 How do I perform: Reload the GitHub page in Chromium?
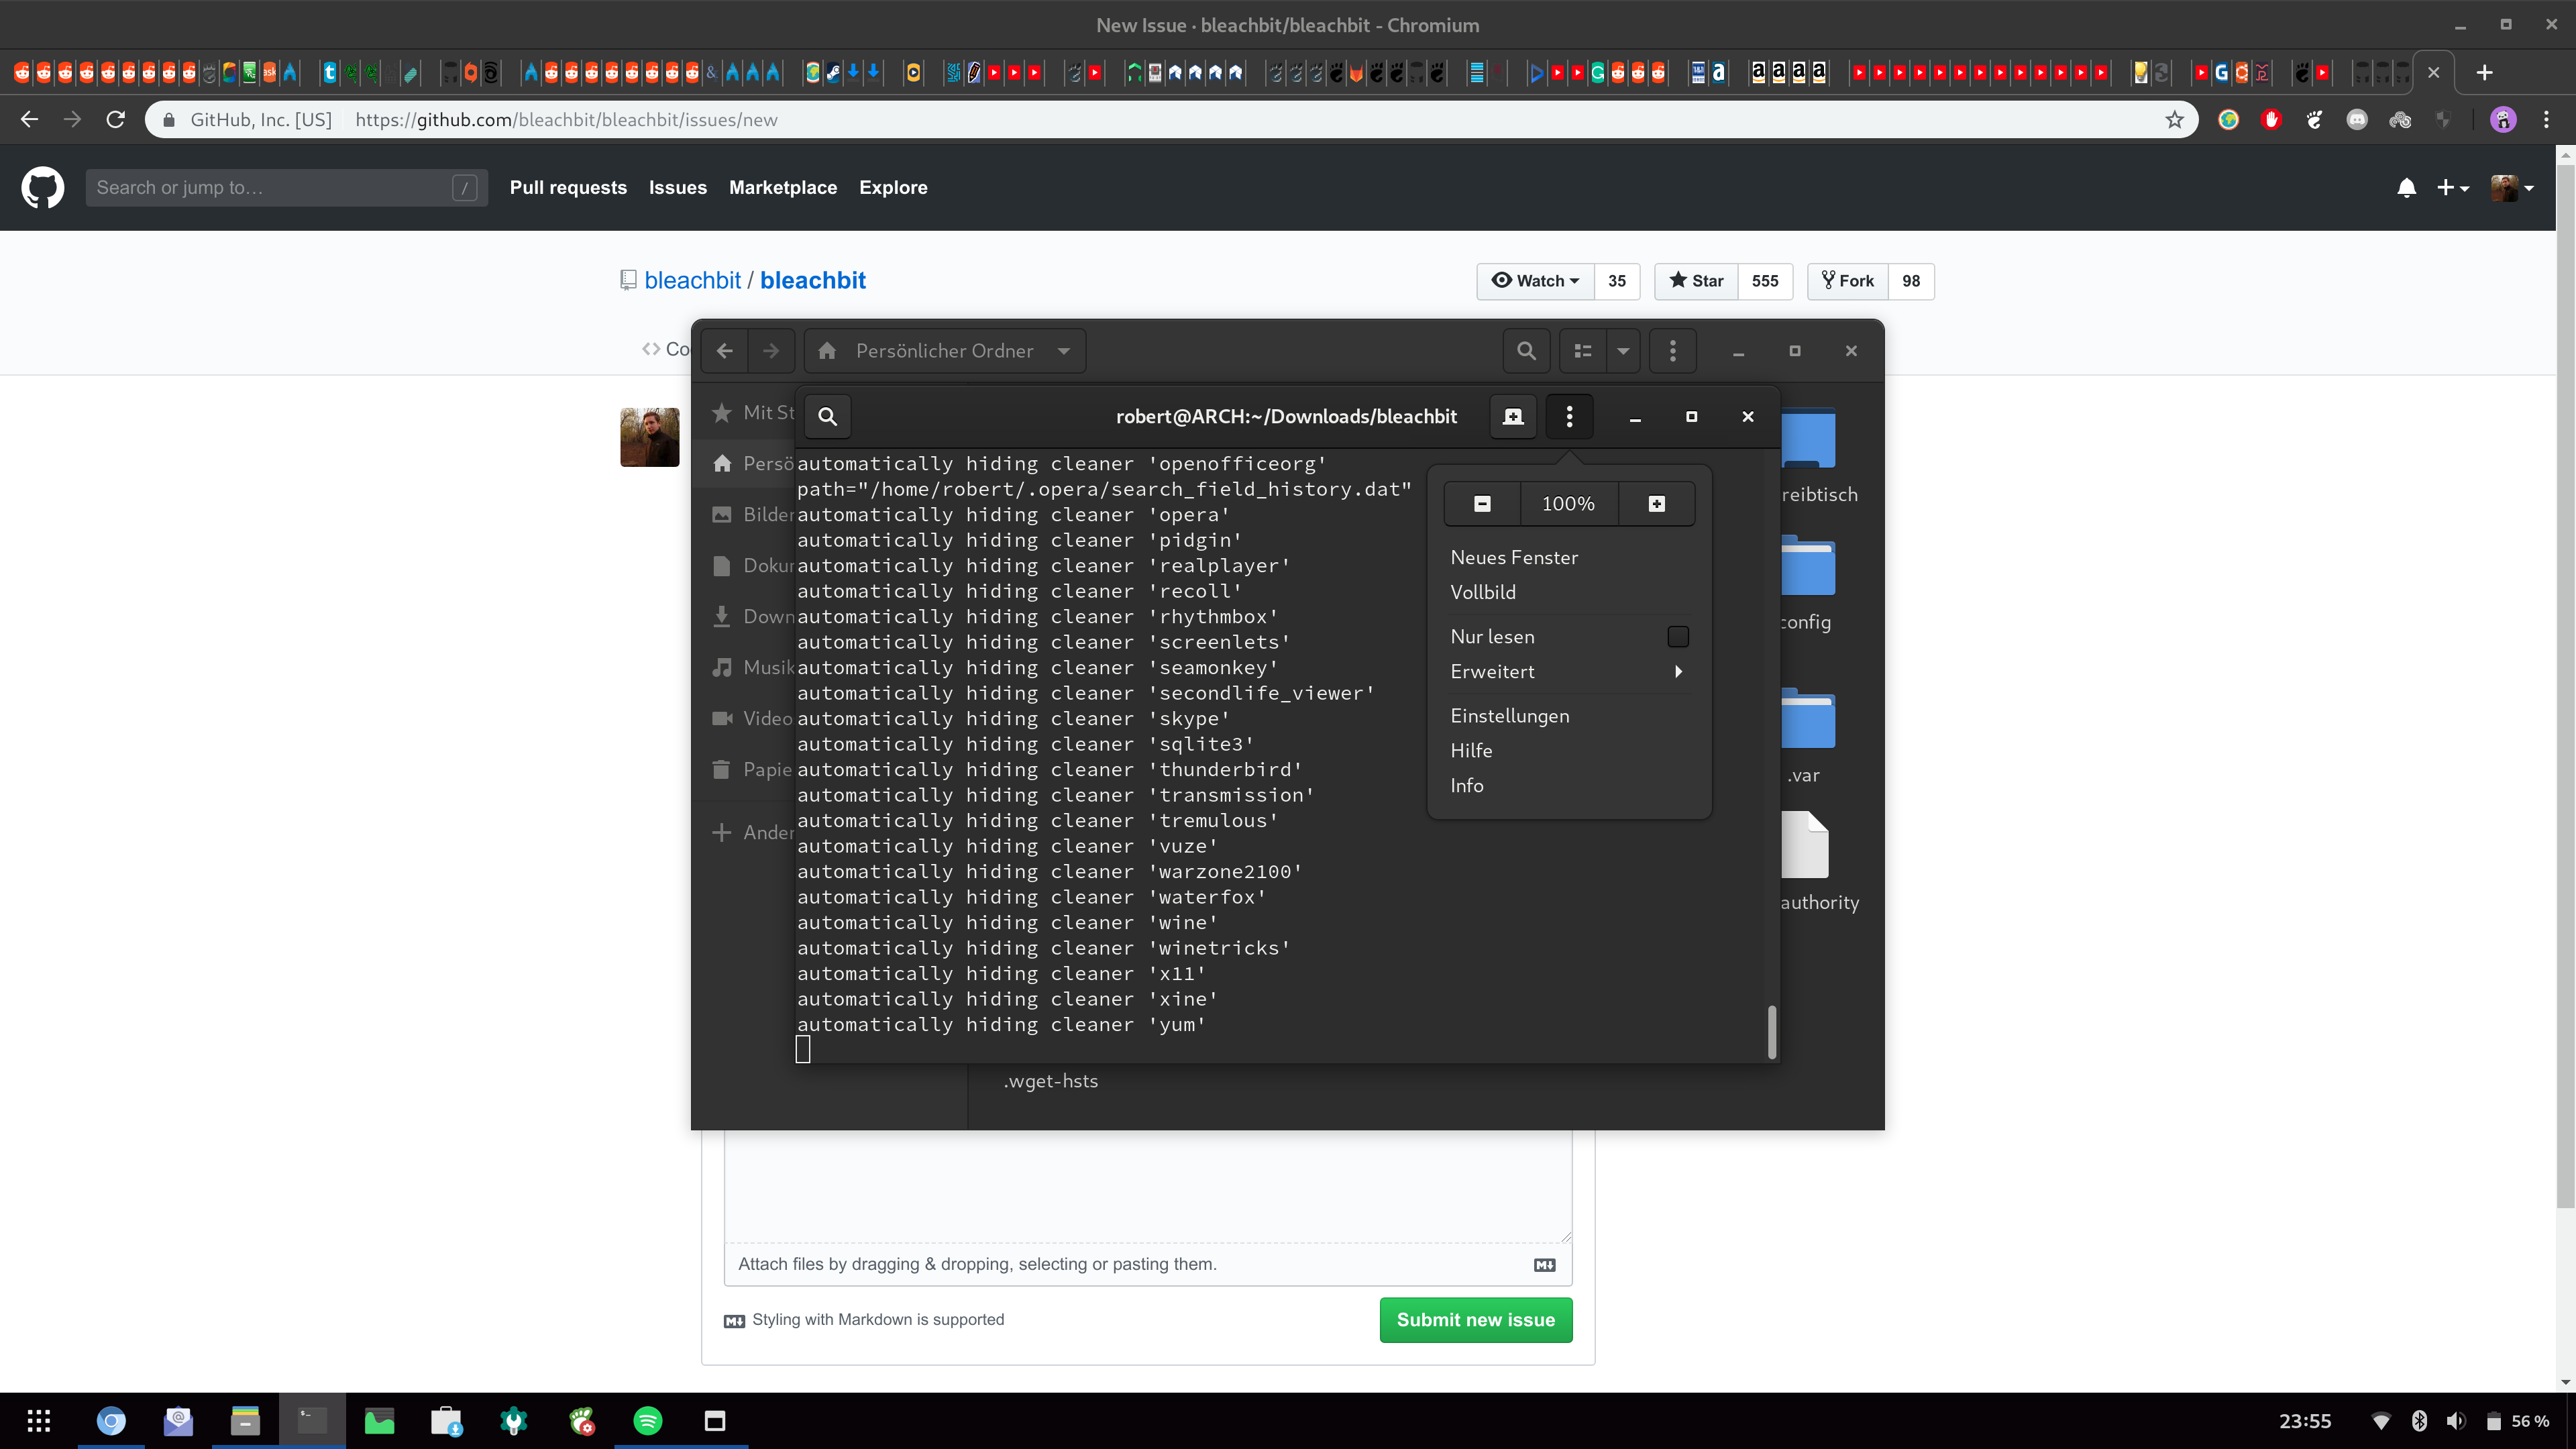coord(115,119)
